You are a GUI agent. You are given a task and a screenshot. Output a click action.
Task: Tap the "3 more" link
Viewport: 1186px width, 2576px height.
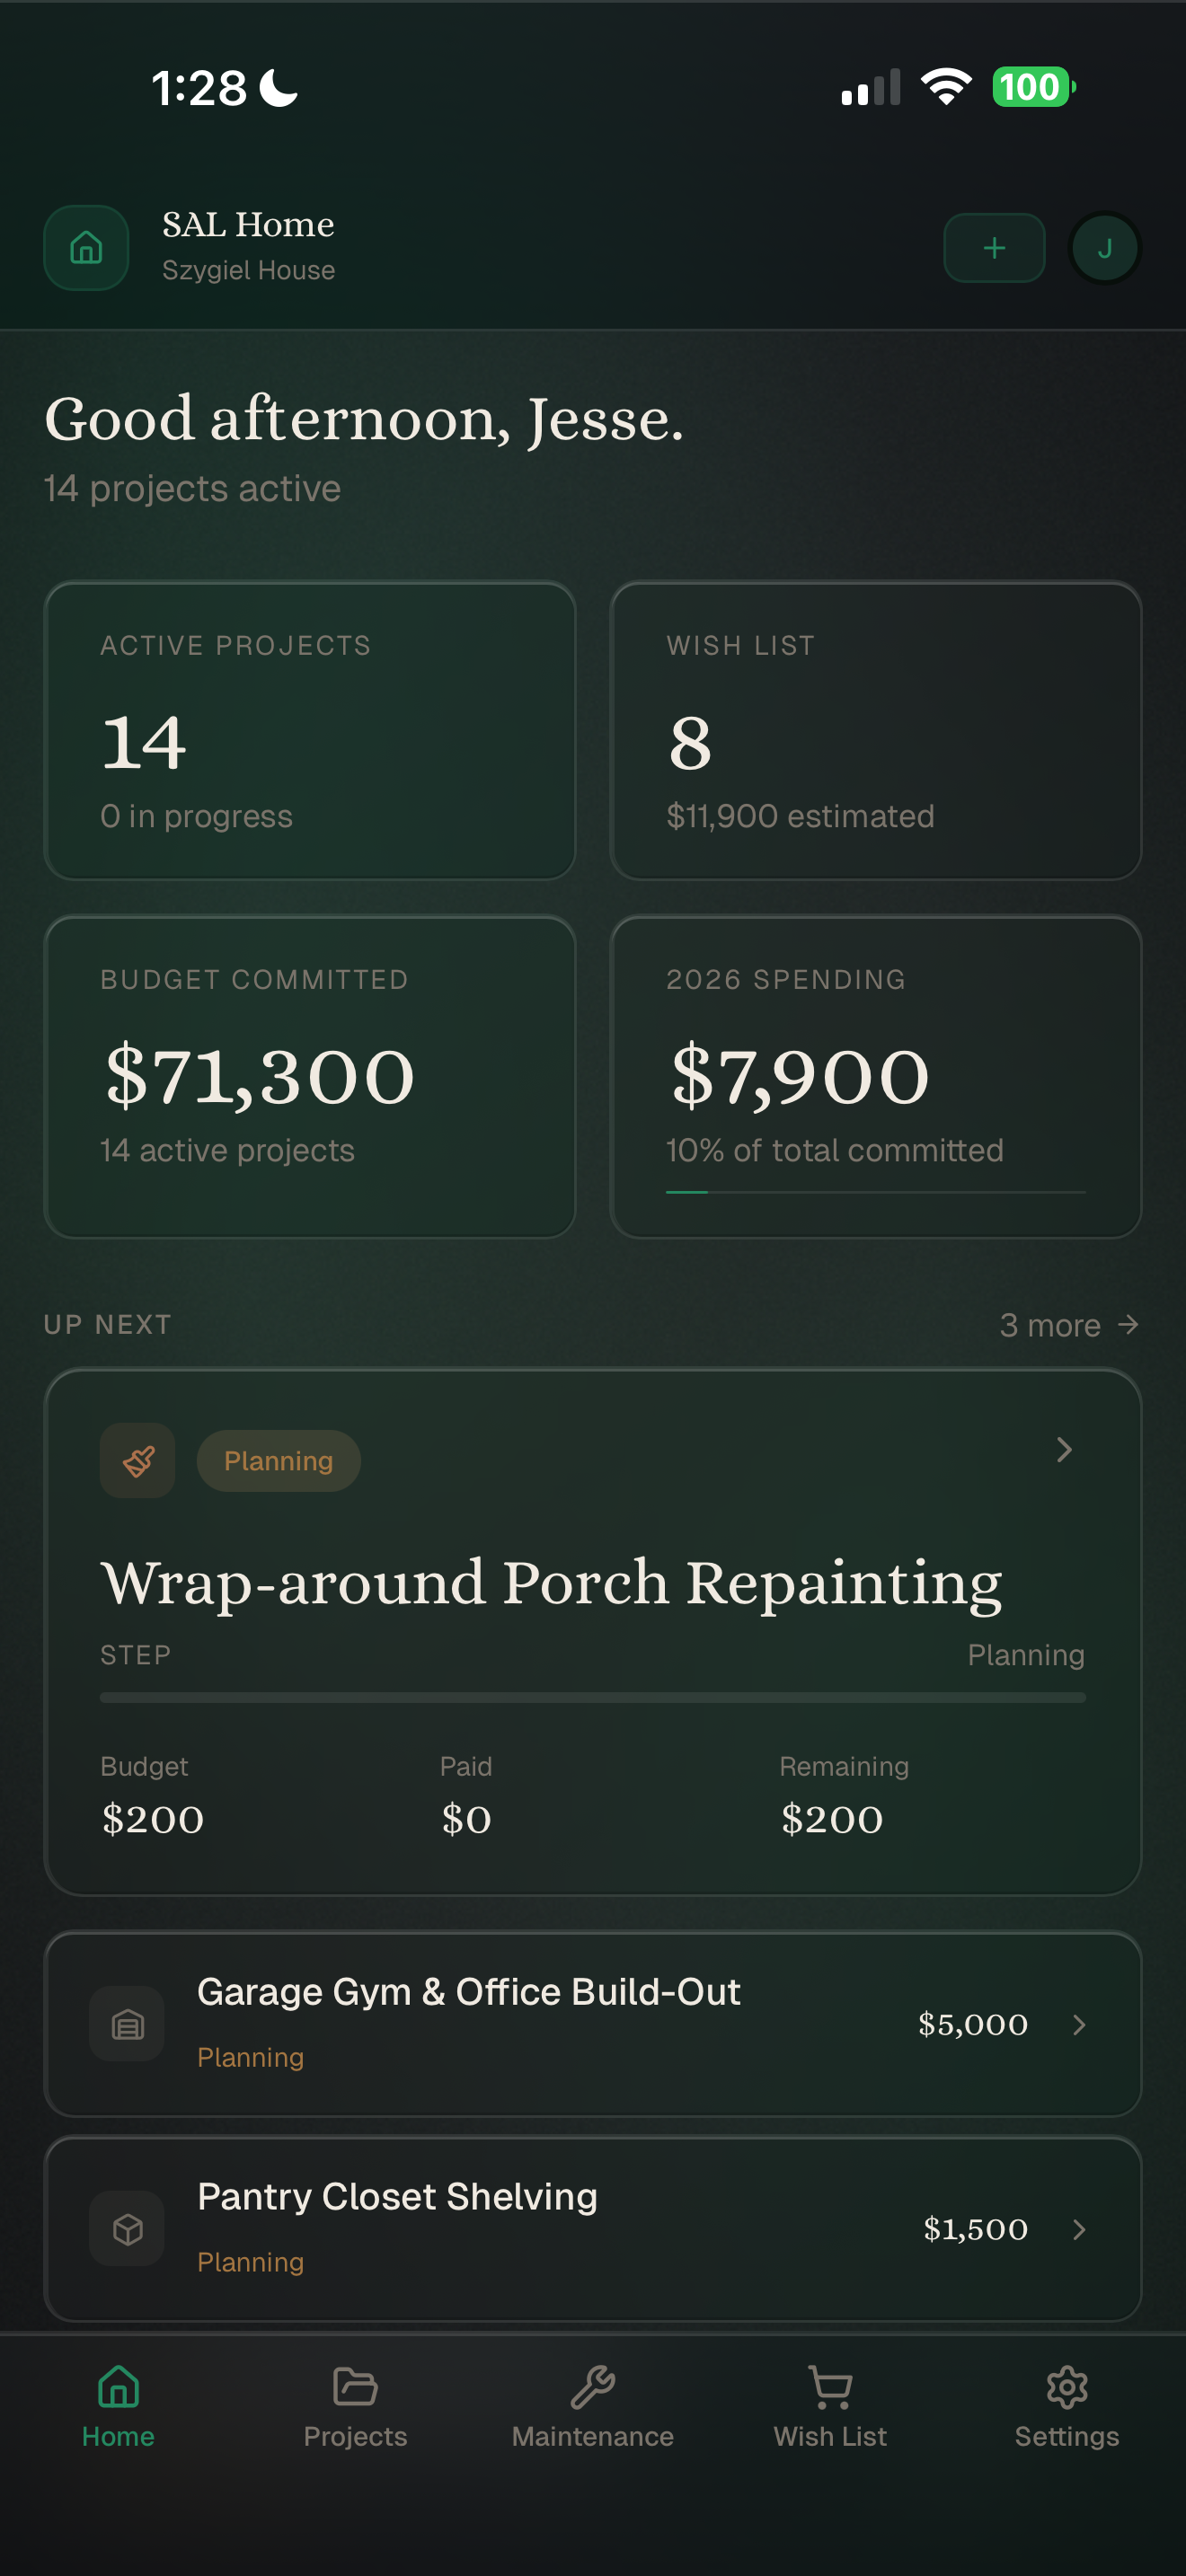coord(1068,1325)
